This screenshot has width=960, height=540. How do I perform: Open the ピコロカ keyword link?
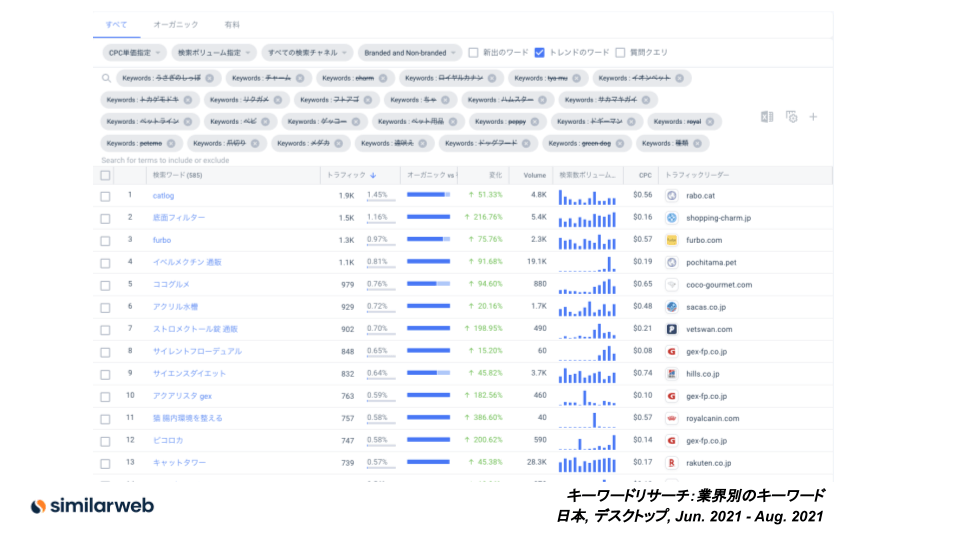click(168, 440)
